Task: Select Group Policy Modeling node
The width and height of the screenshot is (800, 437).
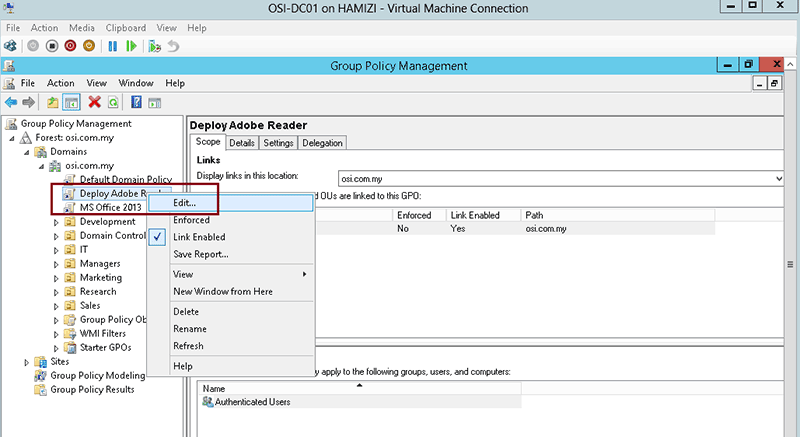Action: point(97,375)
